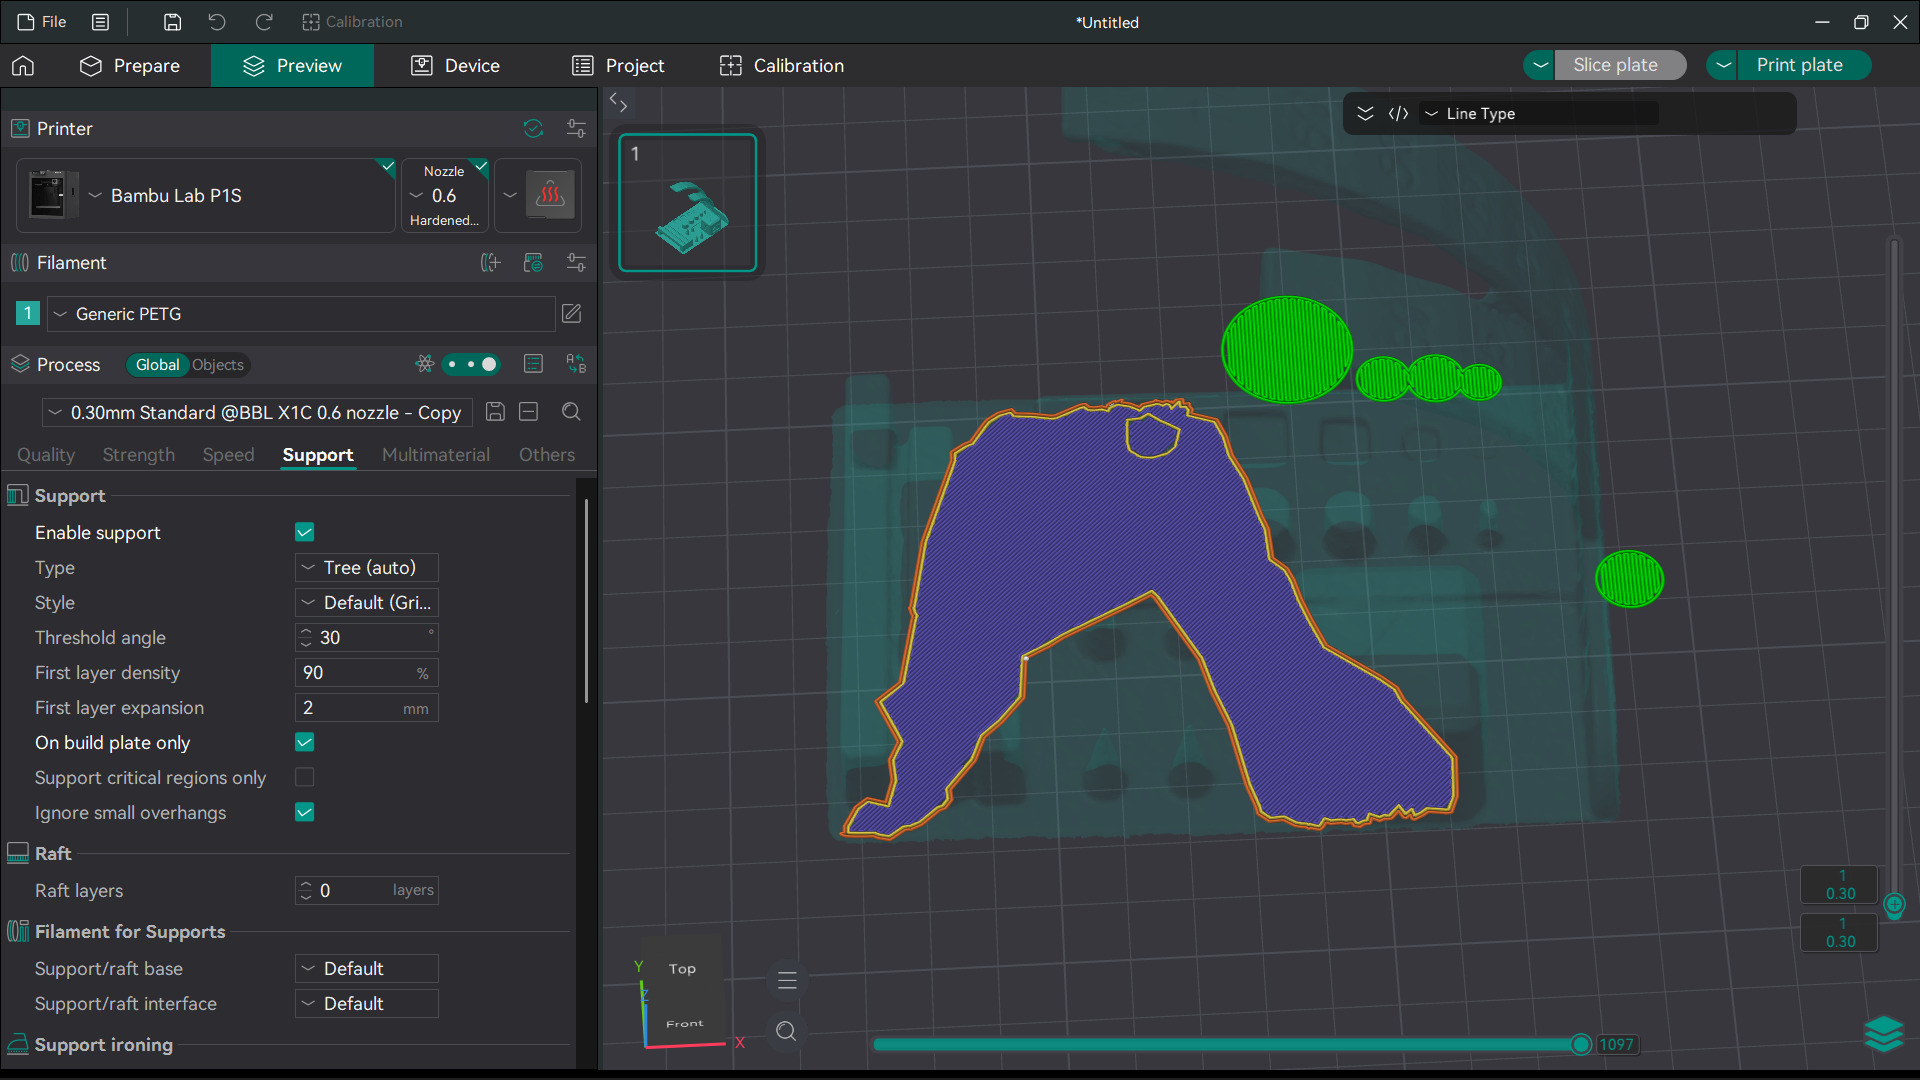
Task: Open the support Type dropdown
Action: coord(367,567)
